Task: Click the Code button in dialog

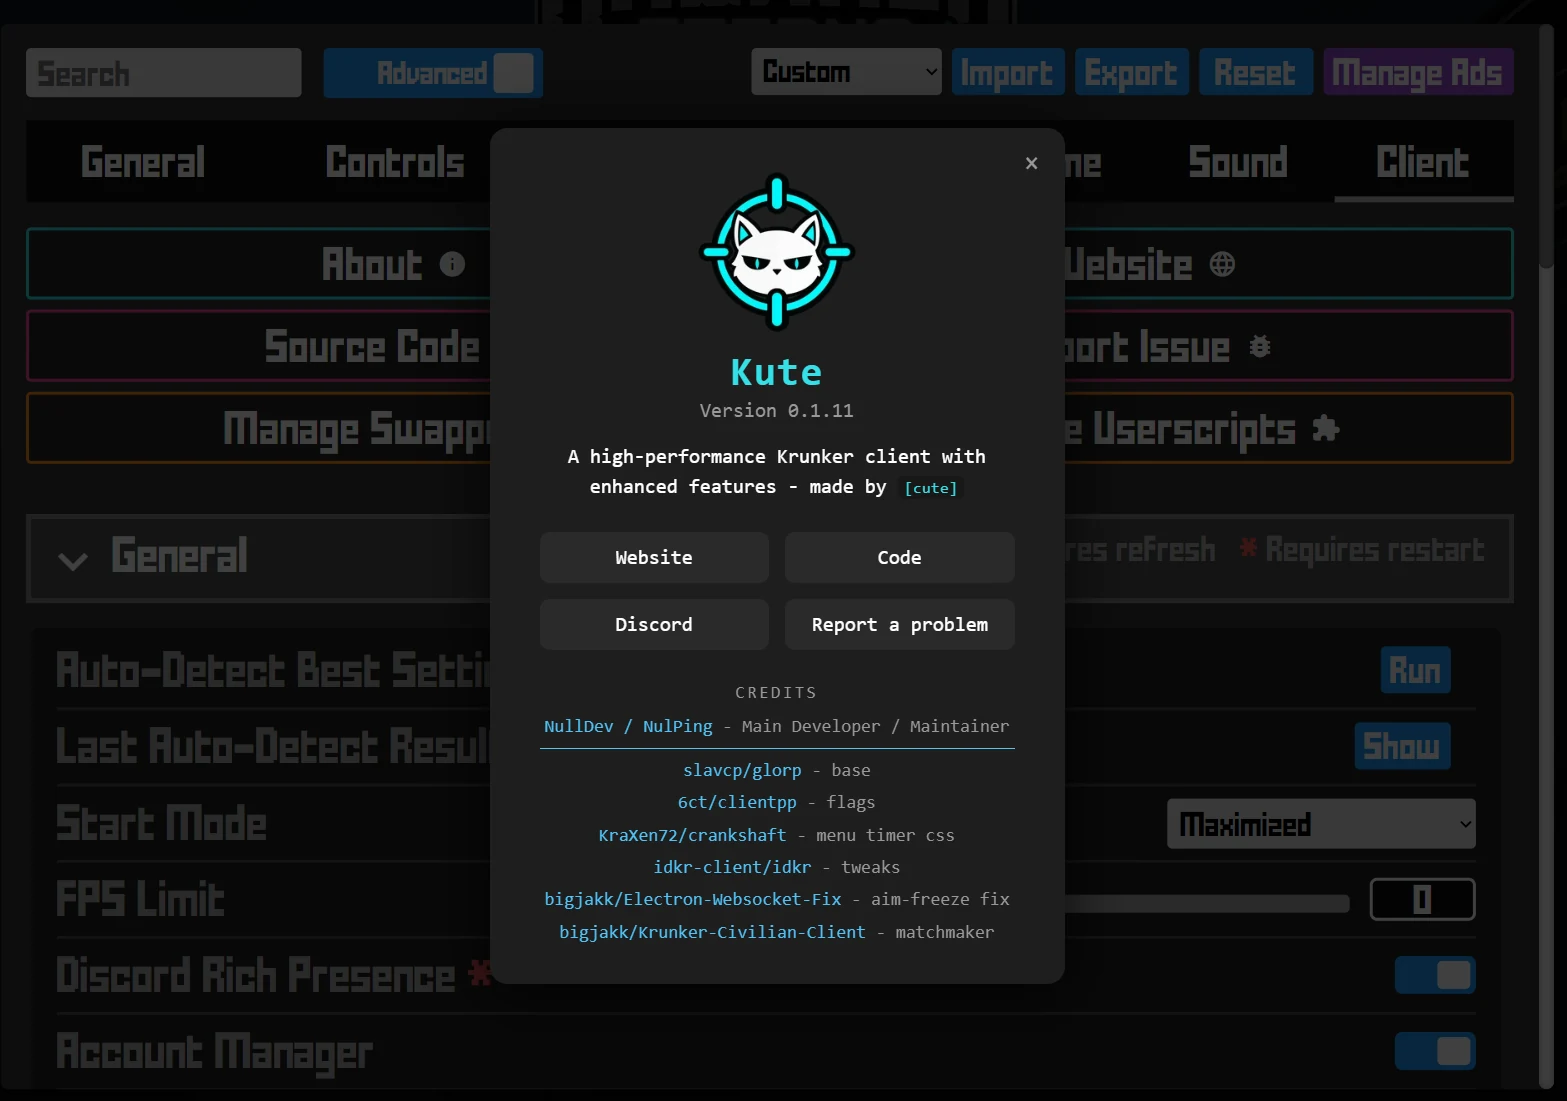Action: 899,557
